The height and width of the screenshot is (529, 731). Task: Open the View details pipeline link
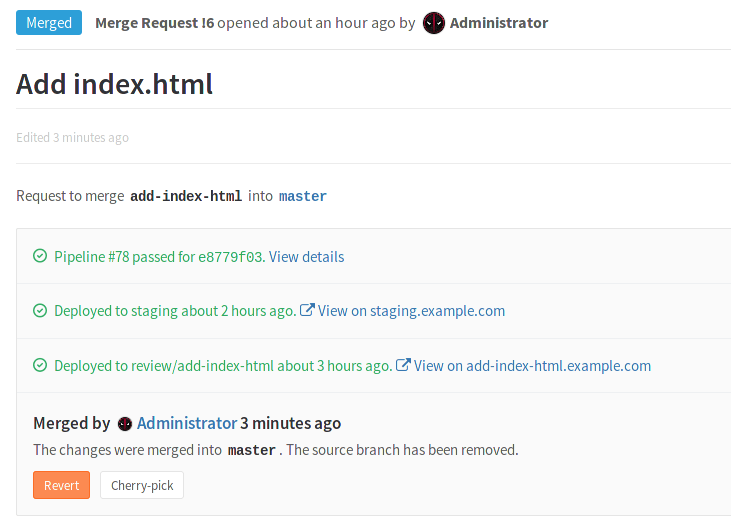point(306,257)
